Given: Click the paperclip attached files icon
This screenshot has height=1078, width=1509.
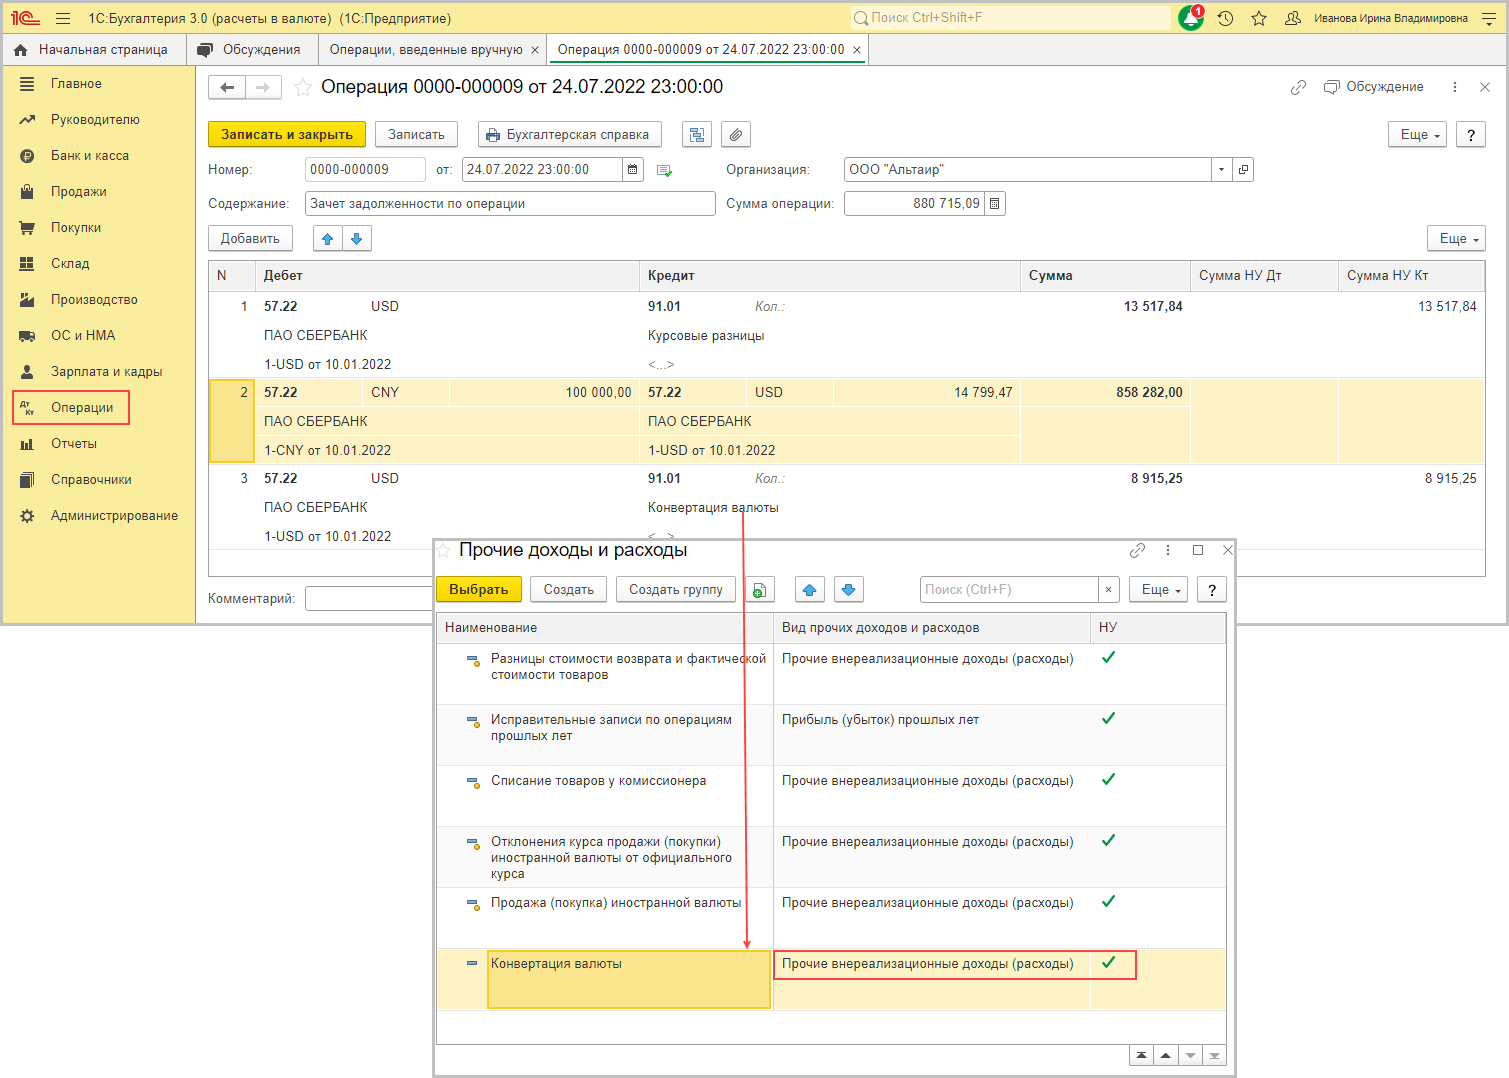Looking at the screenshot, I should [x=736, y=135].
